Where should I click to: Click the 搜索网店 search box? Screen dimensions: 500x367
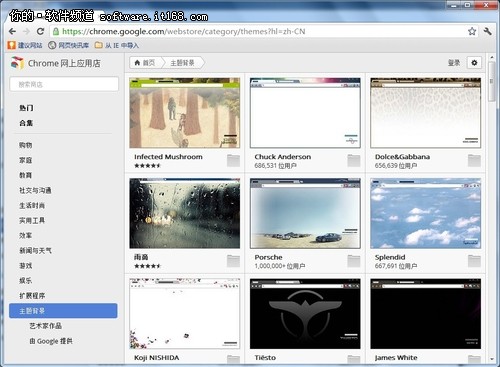click(x=64, y=84)
